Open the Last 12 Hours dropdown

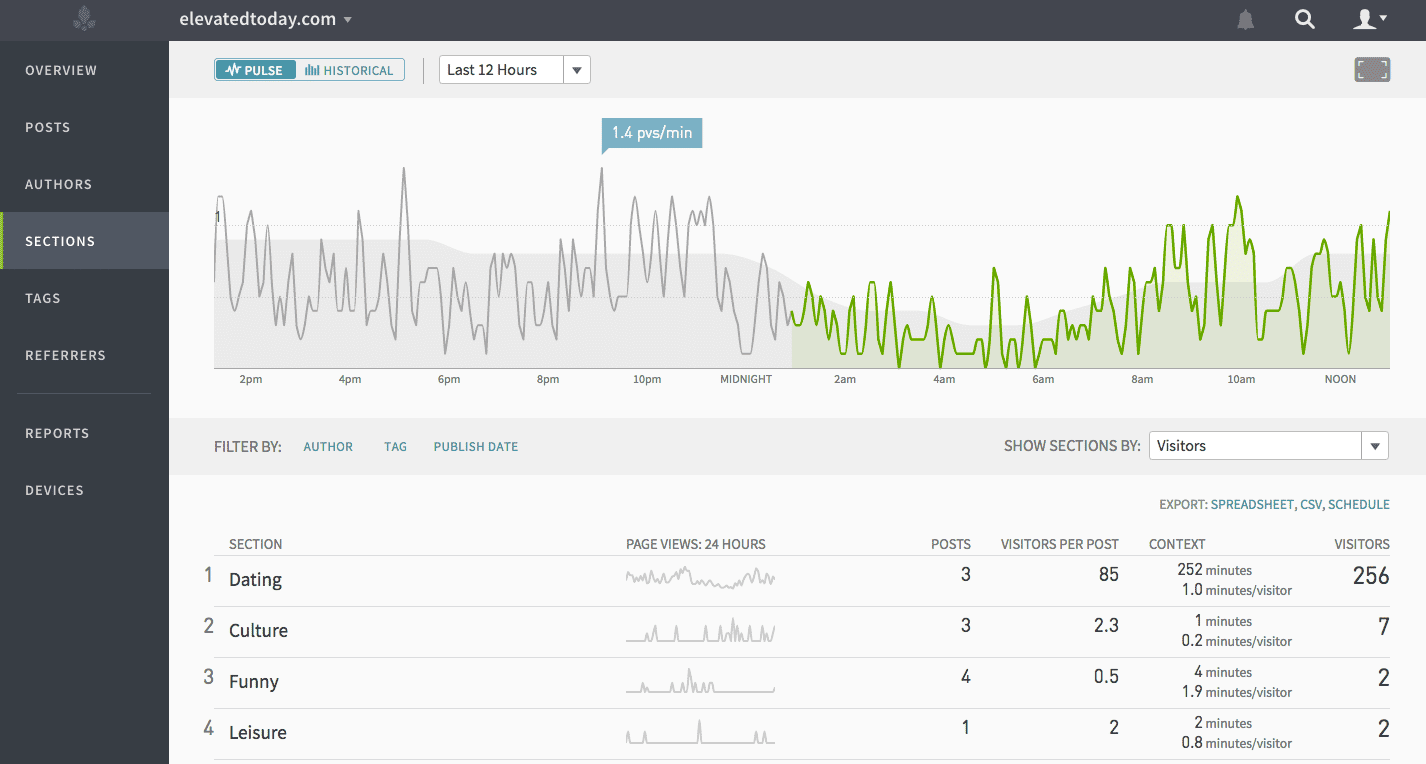click(515, 70)
